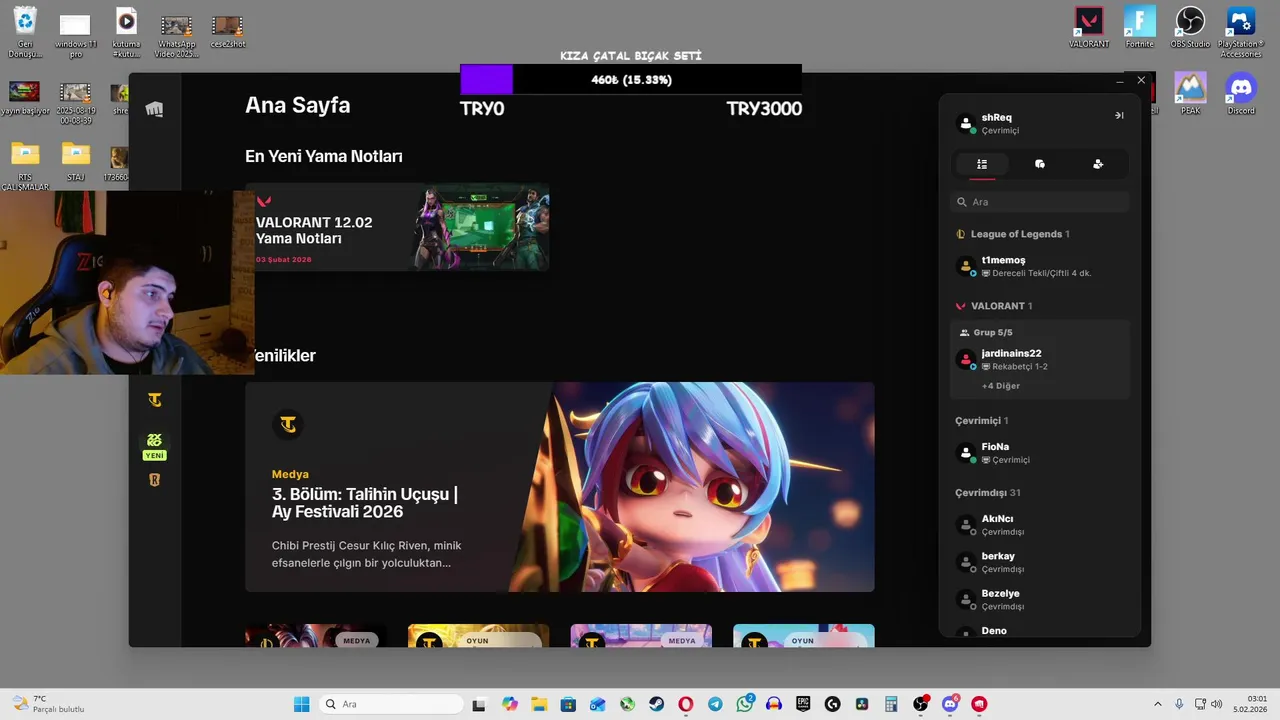
Task: Select offline friend berkay
Action: pyautogui.click(x=1040, y=562)
